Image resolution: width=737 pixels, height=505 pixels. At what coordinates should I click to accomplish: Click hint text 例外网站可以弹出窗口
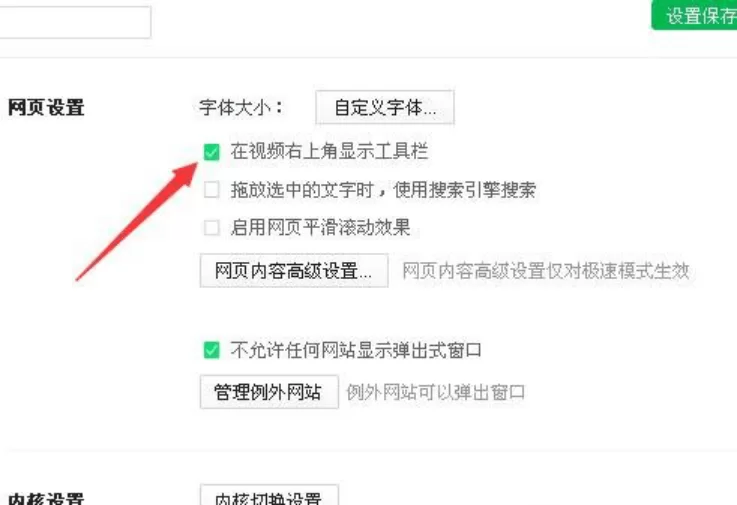pos(436,392)
